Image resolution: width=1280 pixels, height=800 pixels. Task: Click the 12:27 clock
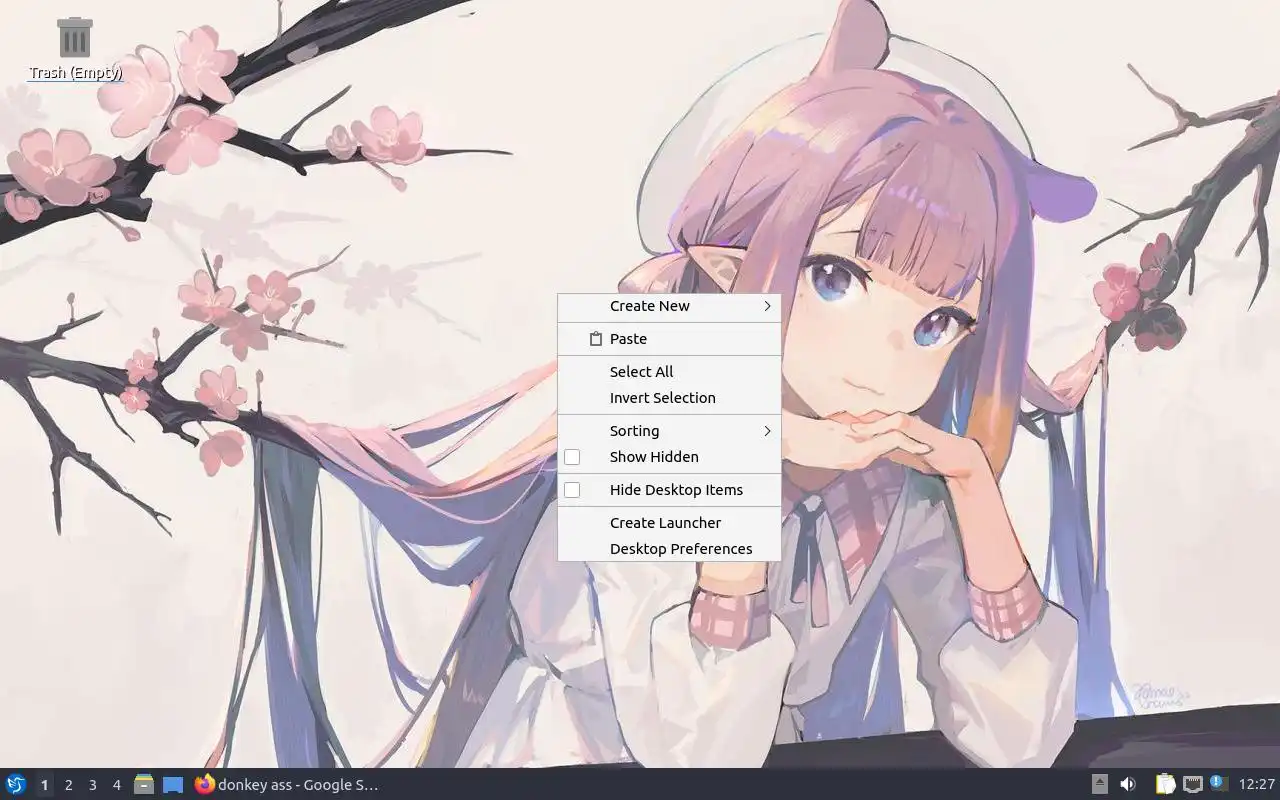click(x=1256, y=785)
